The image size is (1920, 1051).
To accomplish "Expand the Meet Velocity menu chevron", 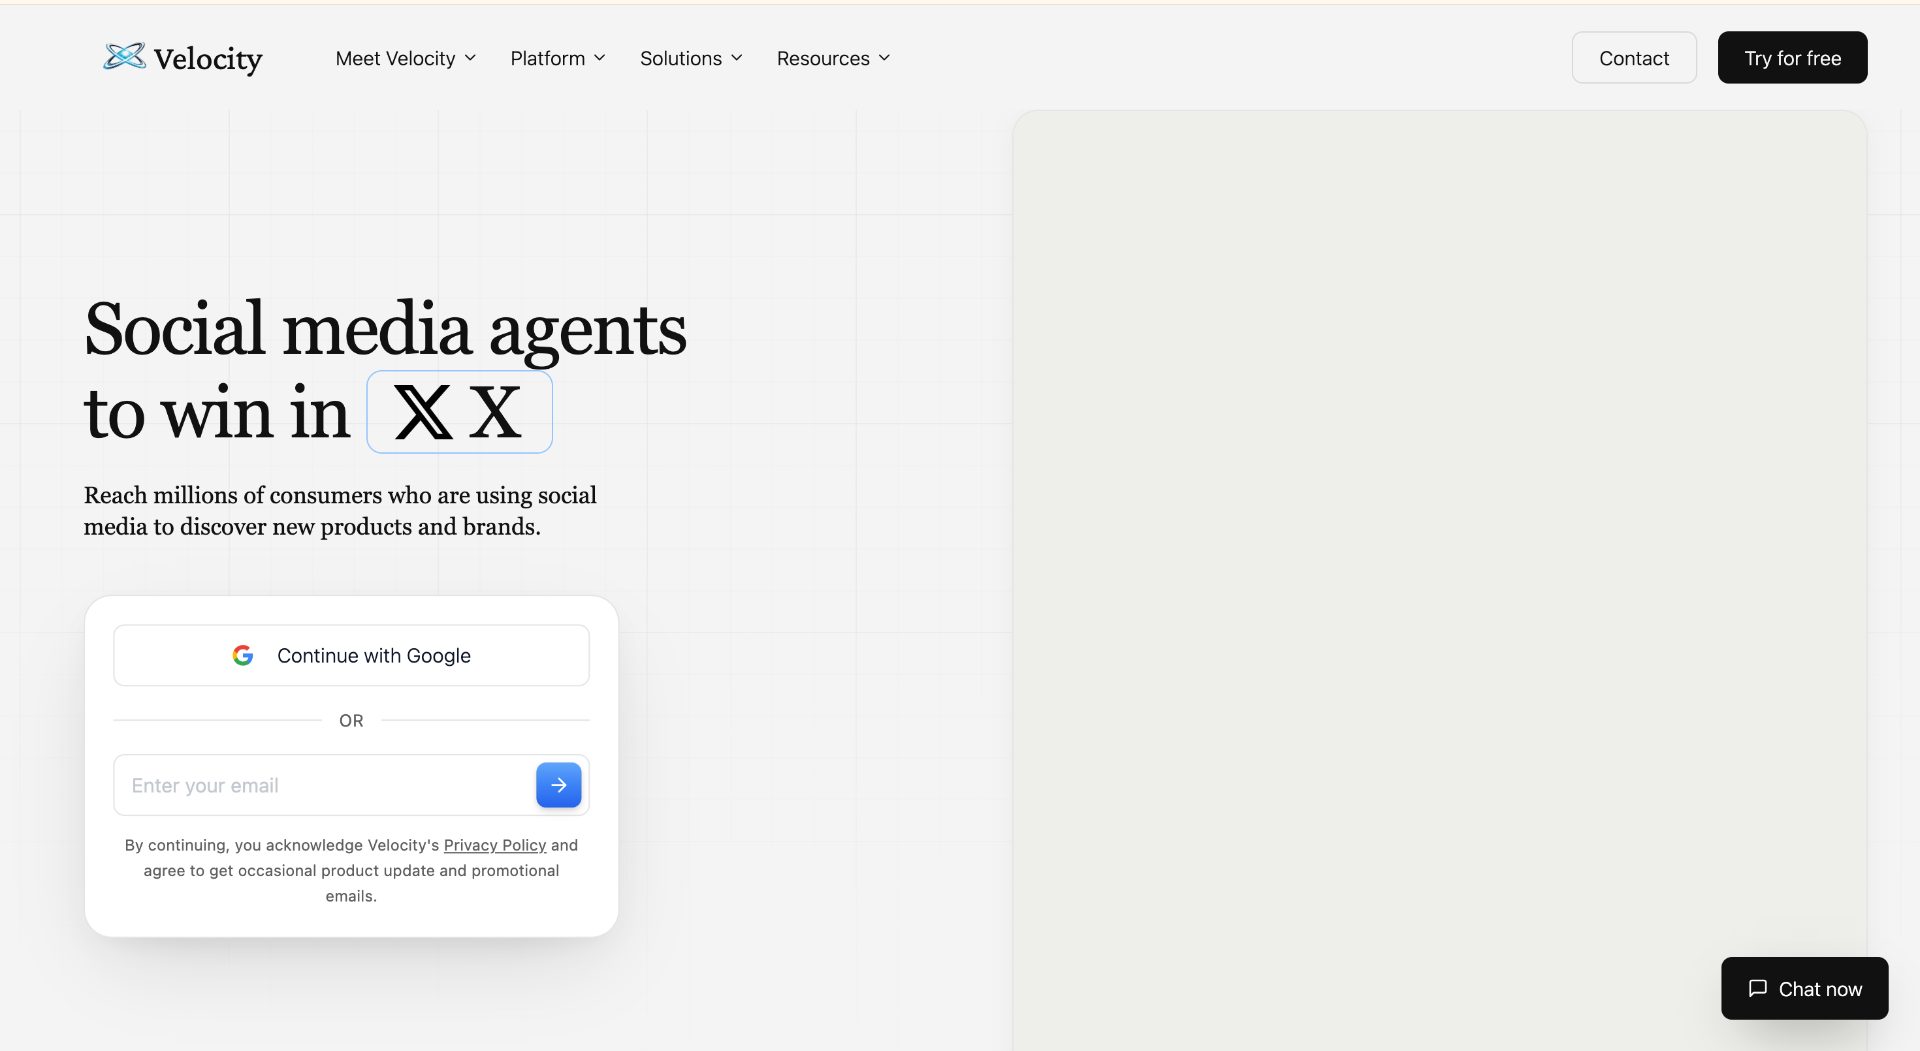I will 470,58.
